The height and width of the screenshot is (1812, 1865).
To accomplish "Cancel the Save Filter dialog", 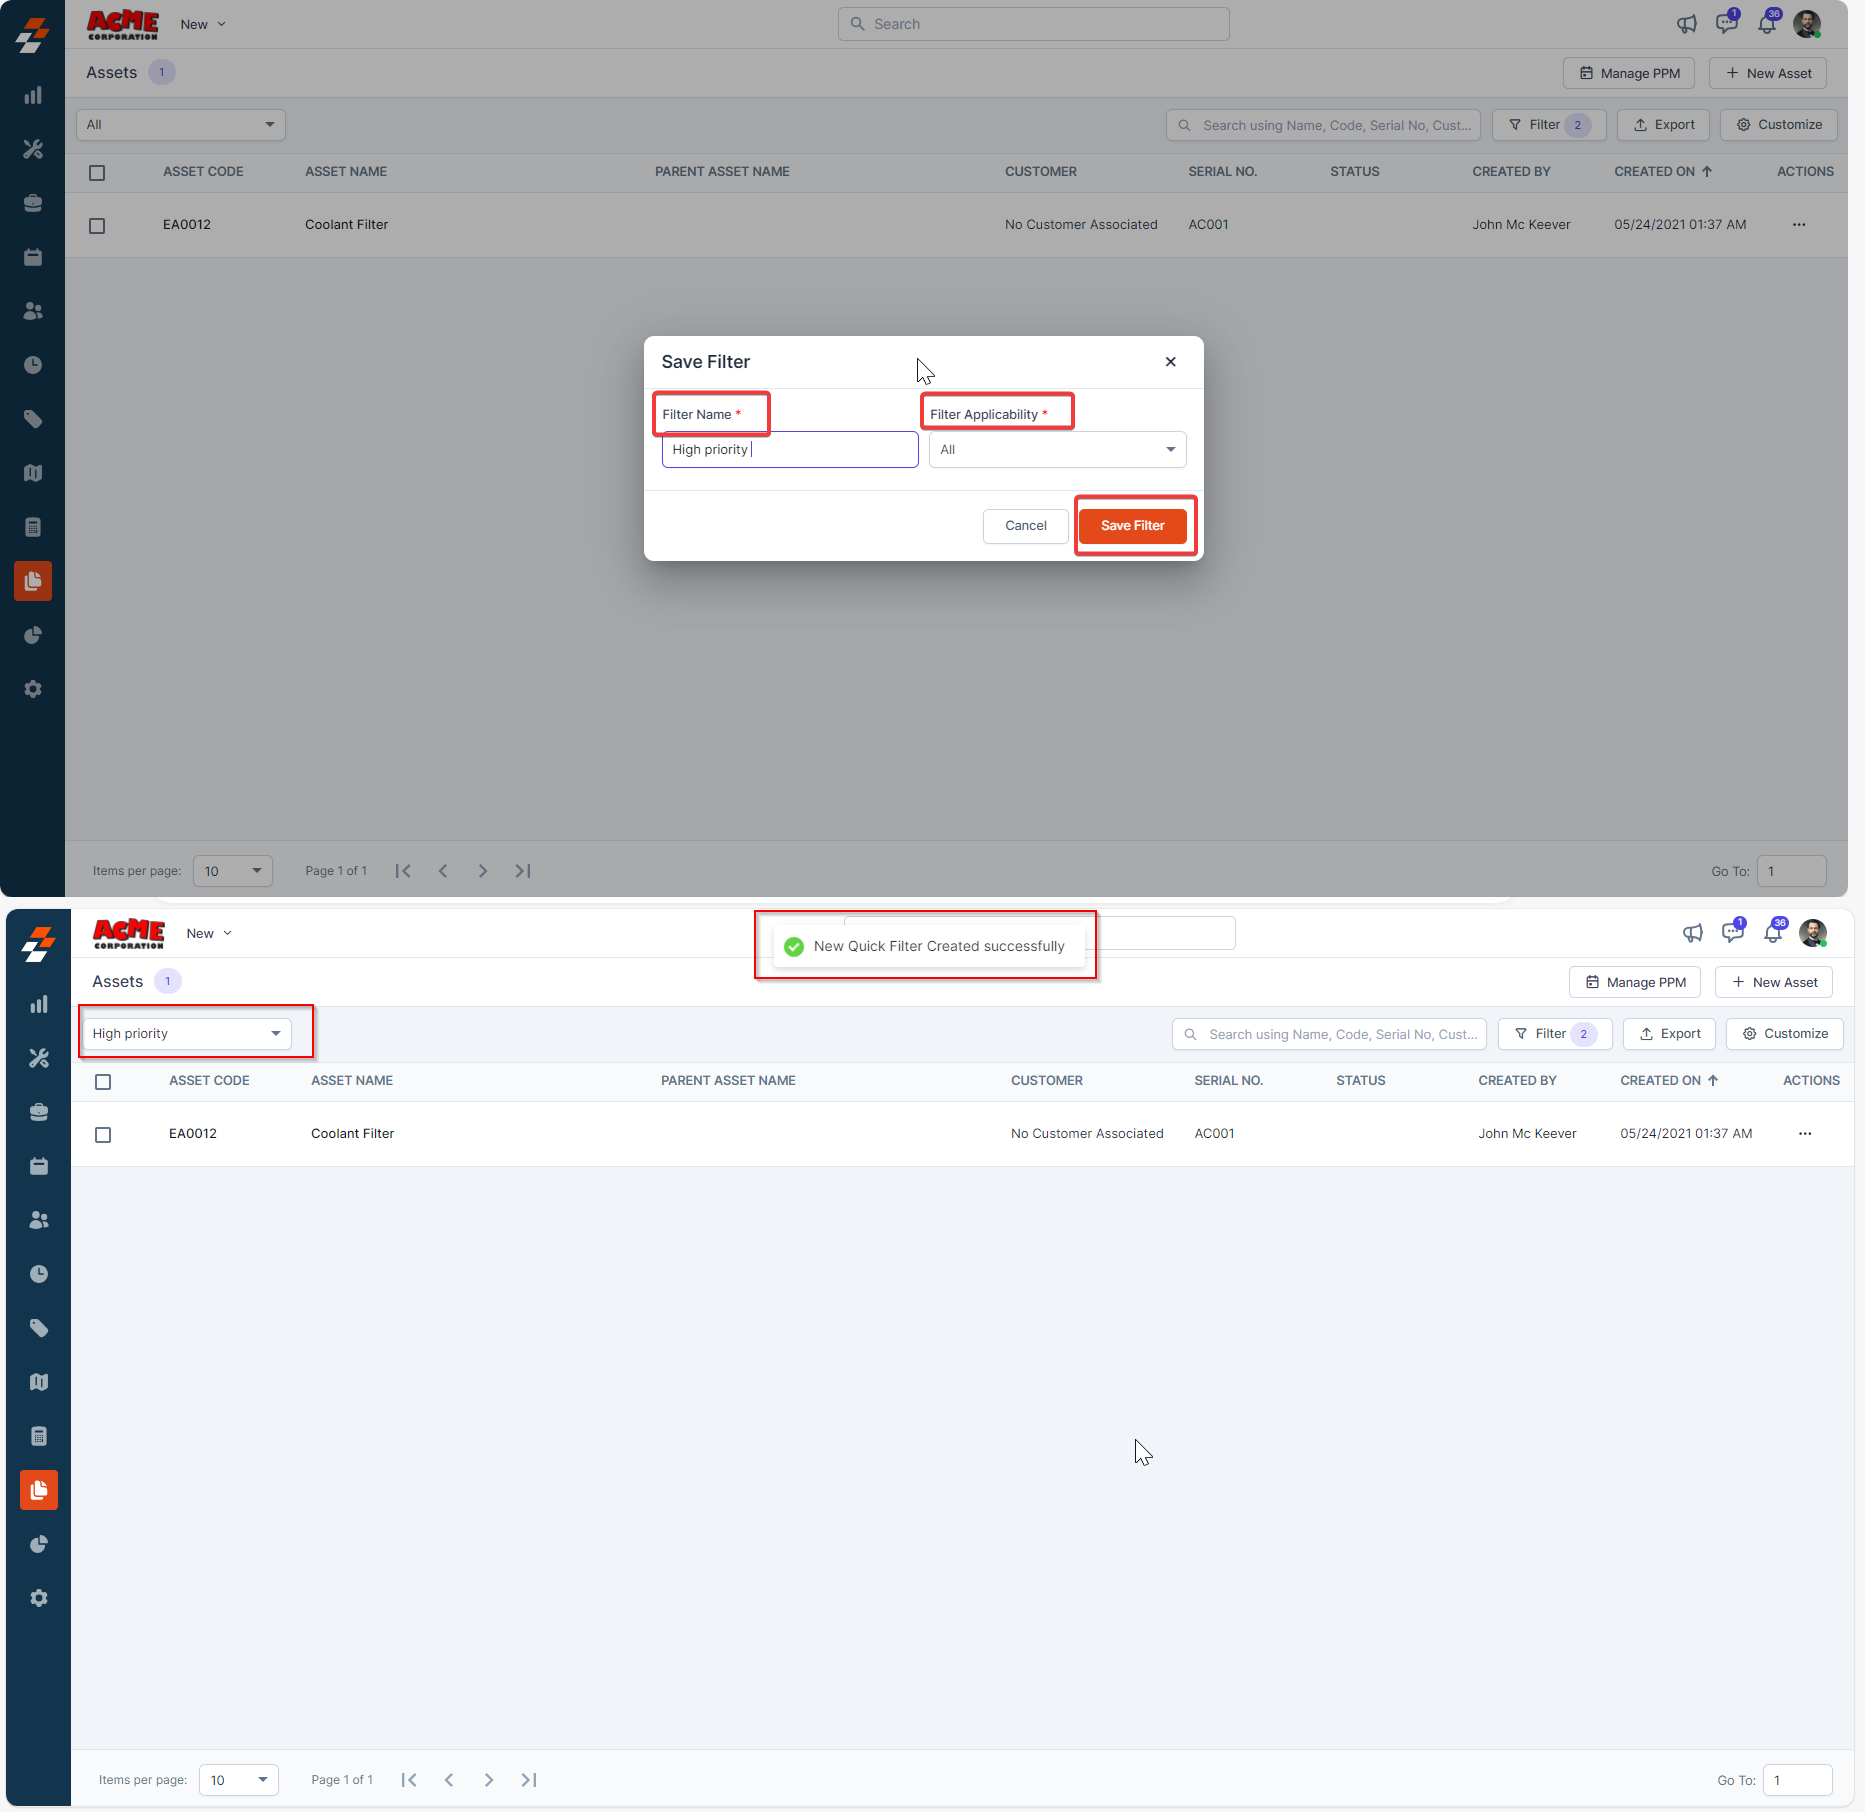I will pyautogui.click(x=1025, y=526).
